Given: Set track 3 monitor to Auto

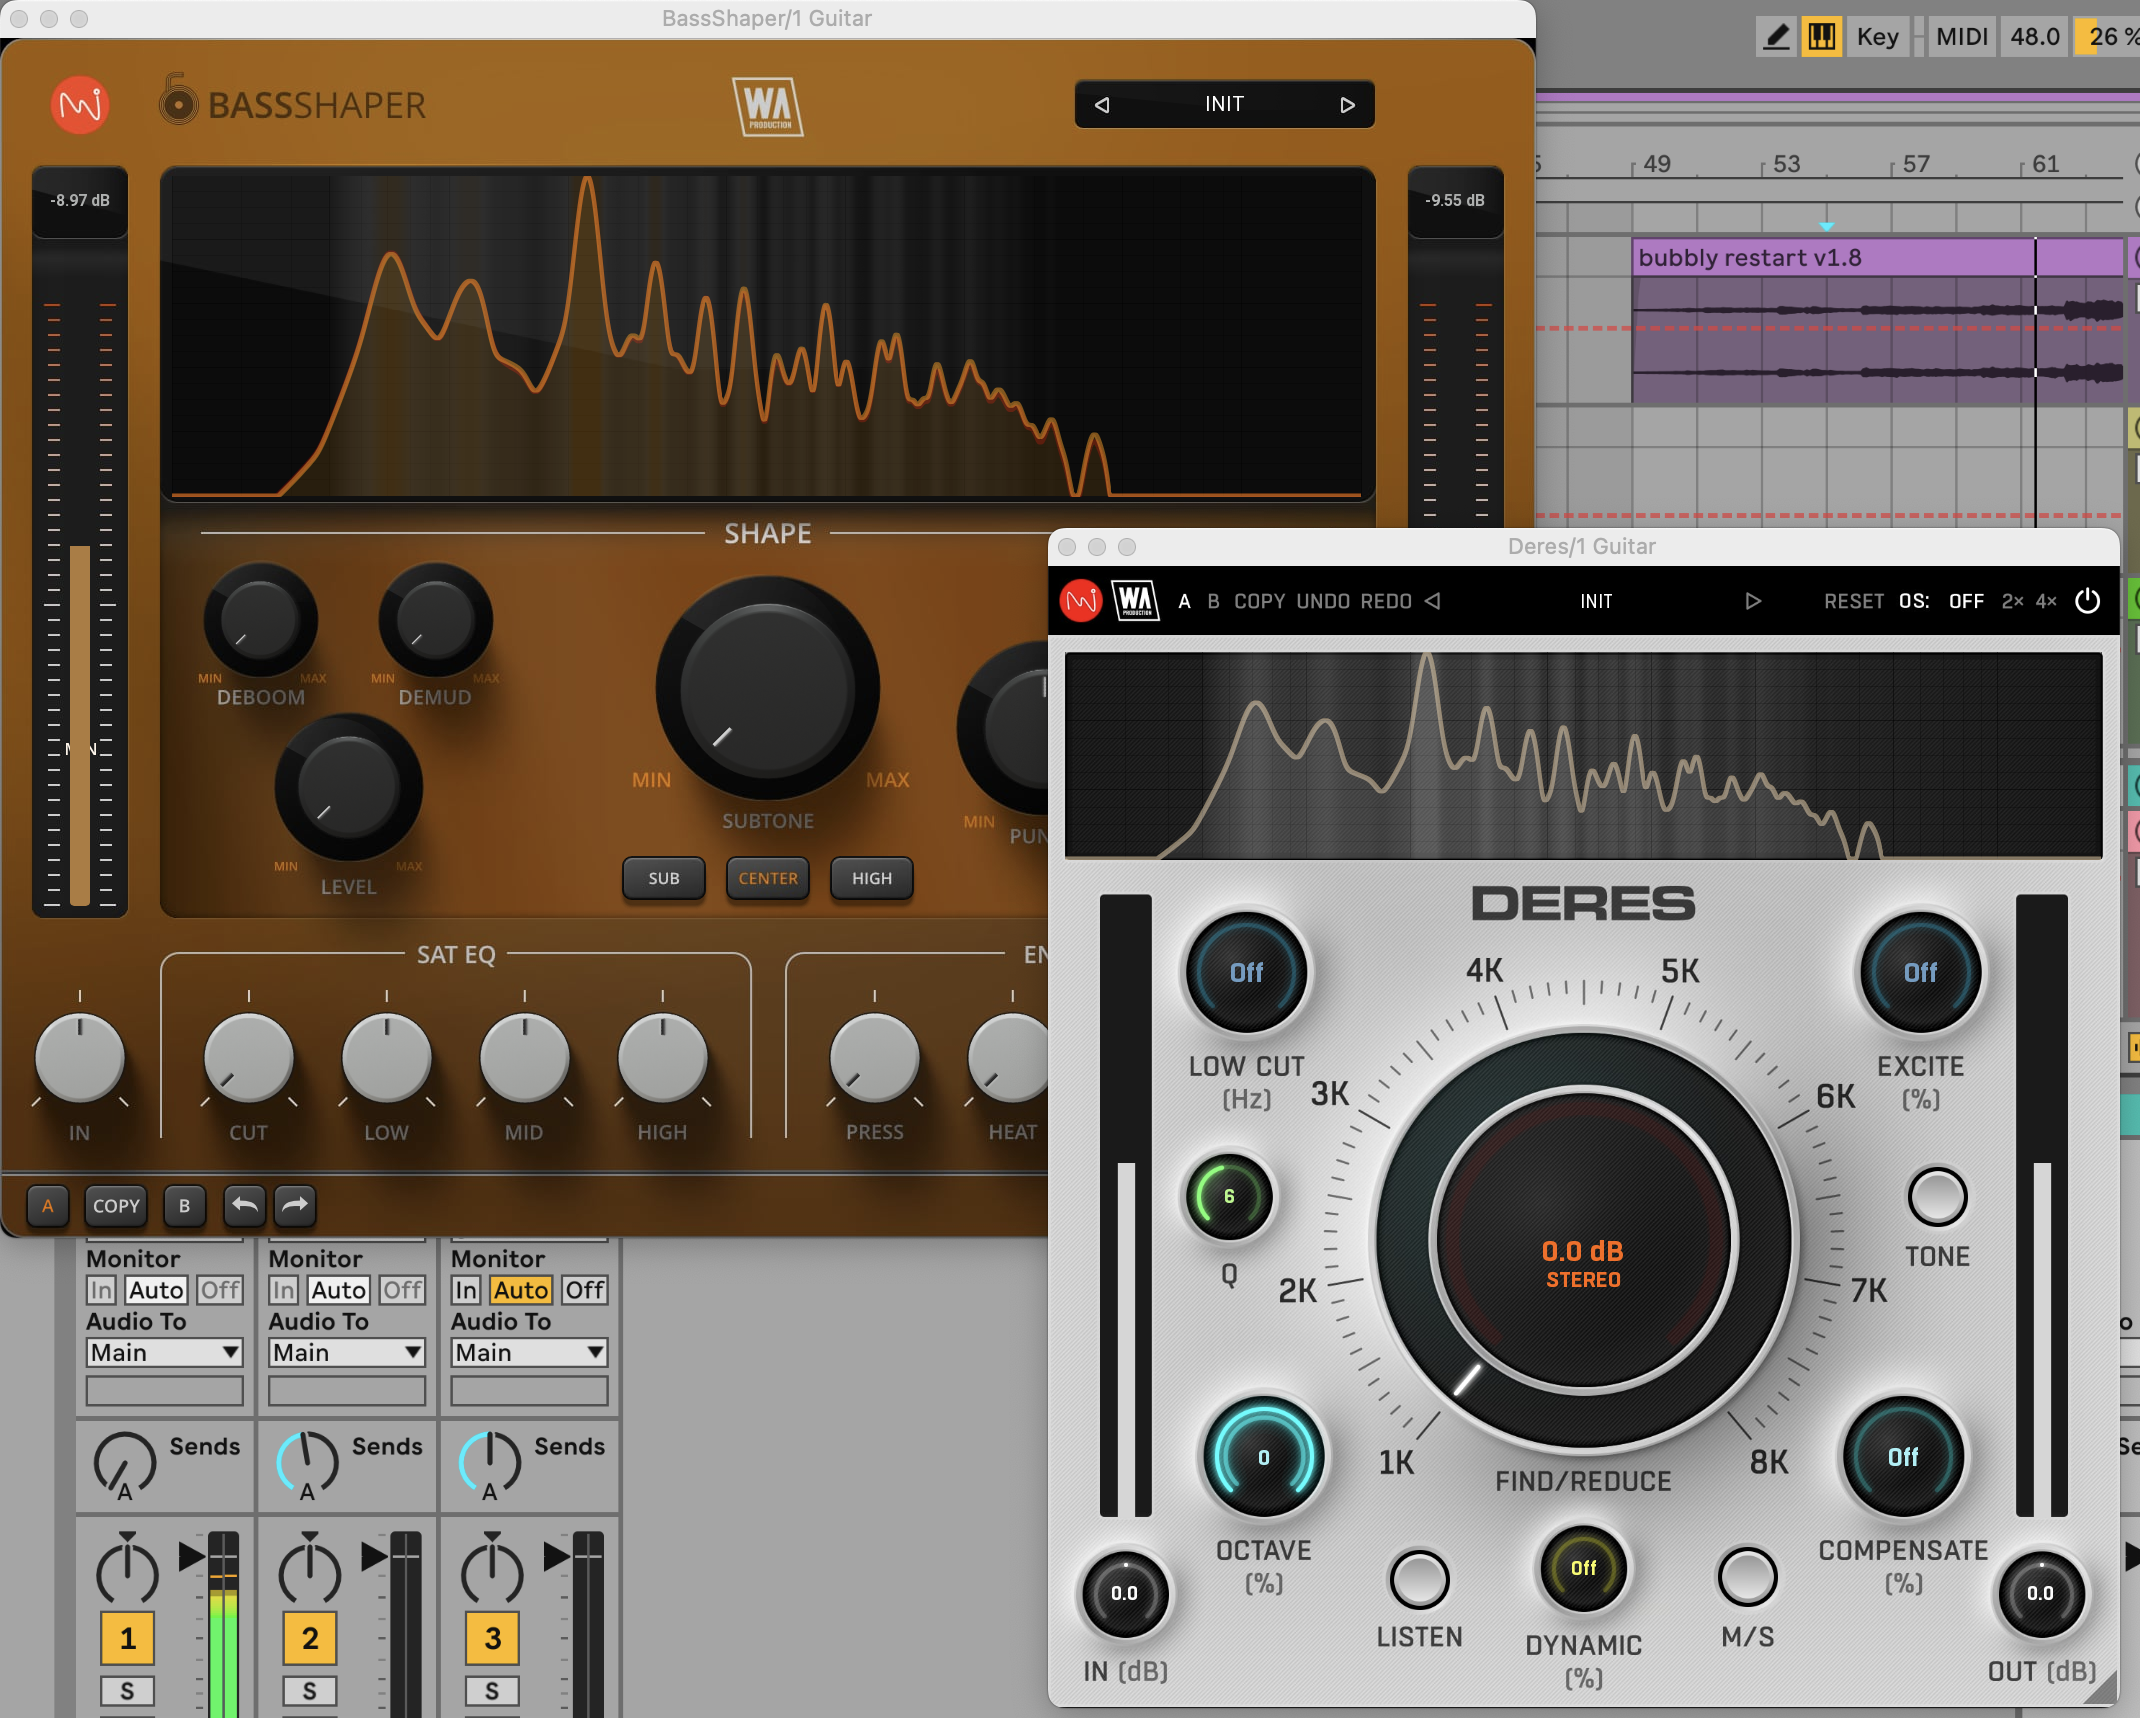Looking at the screenshot, I should [x=520, y=1290].
